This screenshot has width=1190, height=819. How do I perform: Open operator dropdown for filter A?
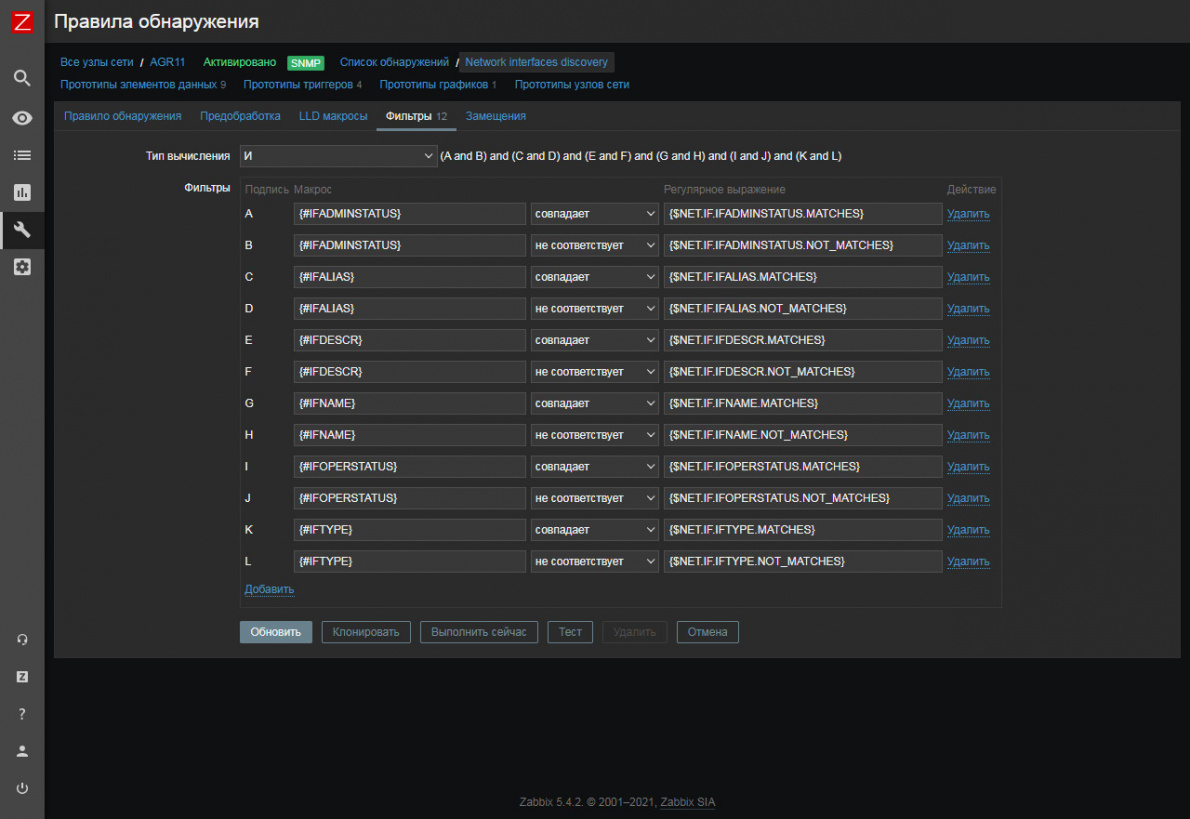[x=594, y=214]
